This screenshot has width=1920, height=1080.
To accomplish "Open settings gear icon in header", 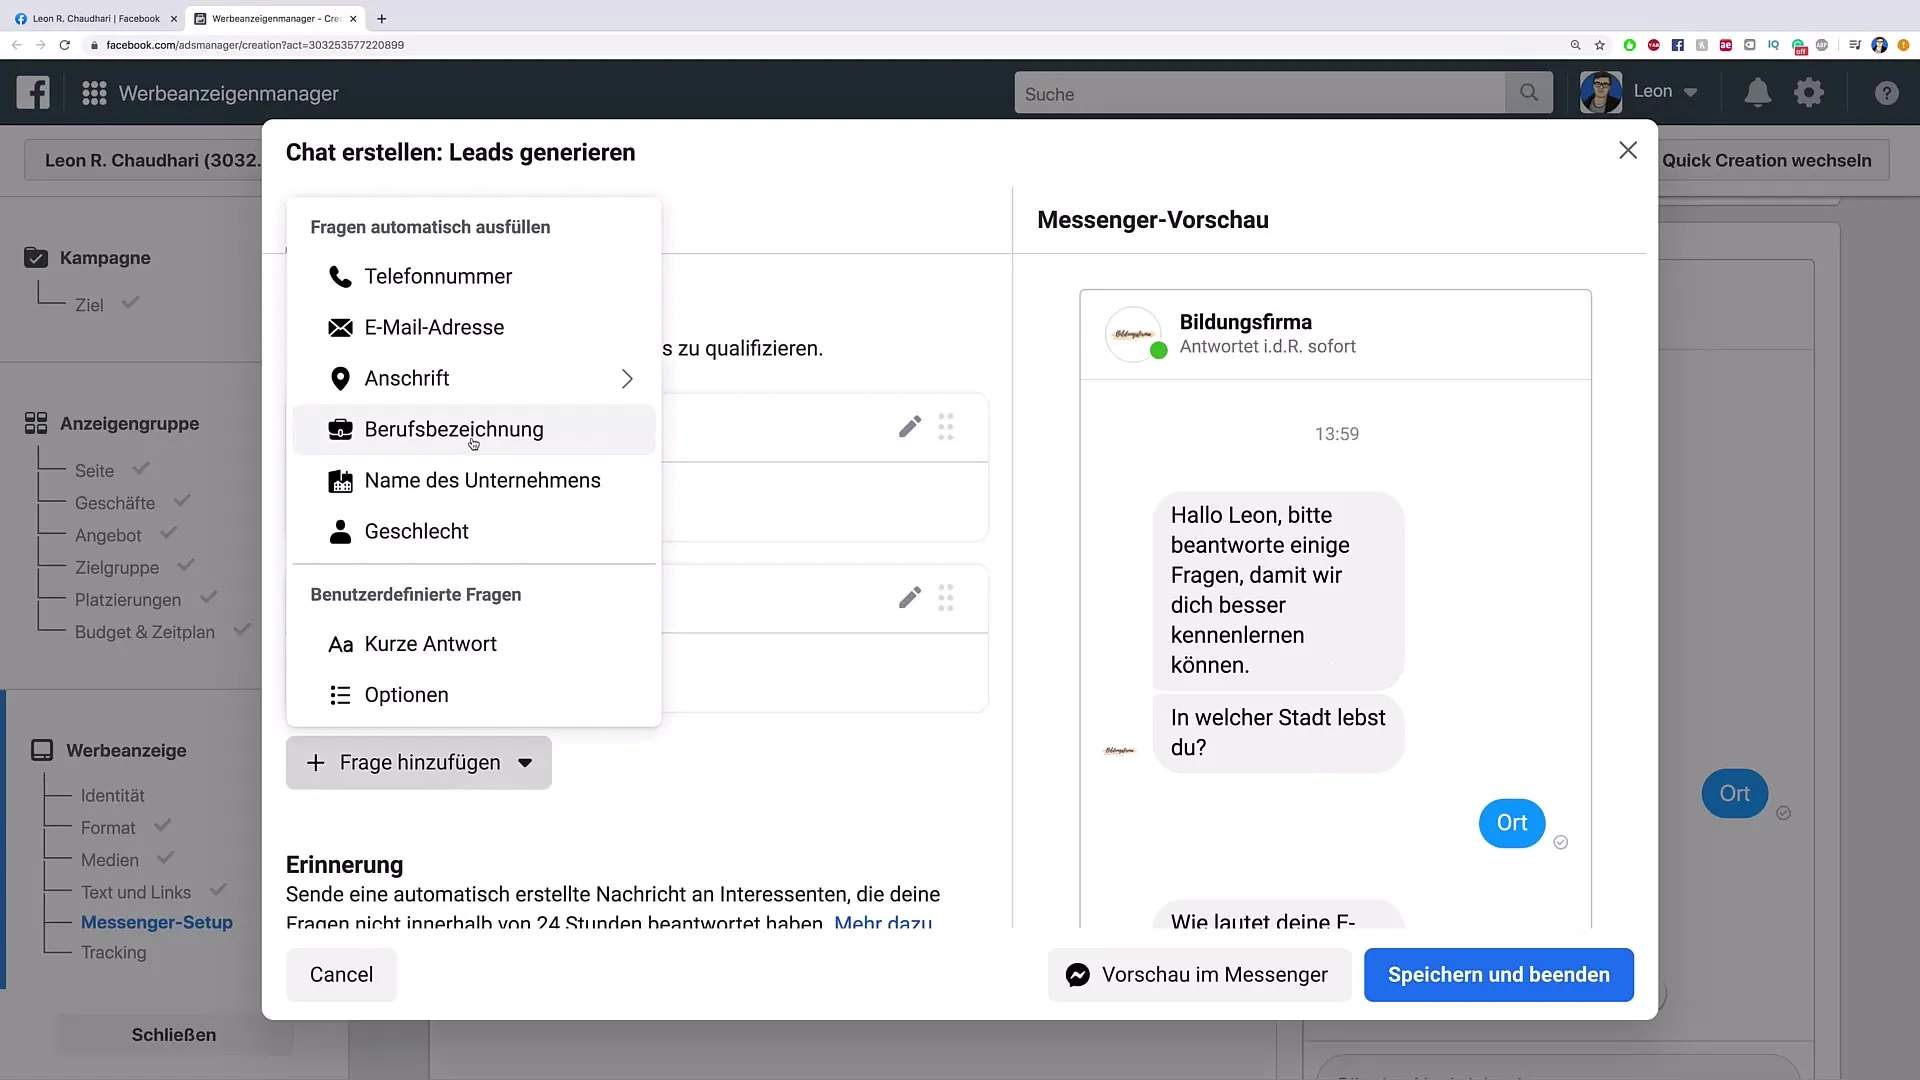I will (x=1808, y=93).
